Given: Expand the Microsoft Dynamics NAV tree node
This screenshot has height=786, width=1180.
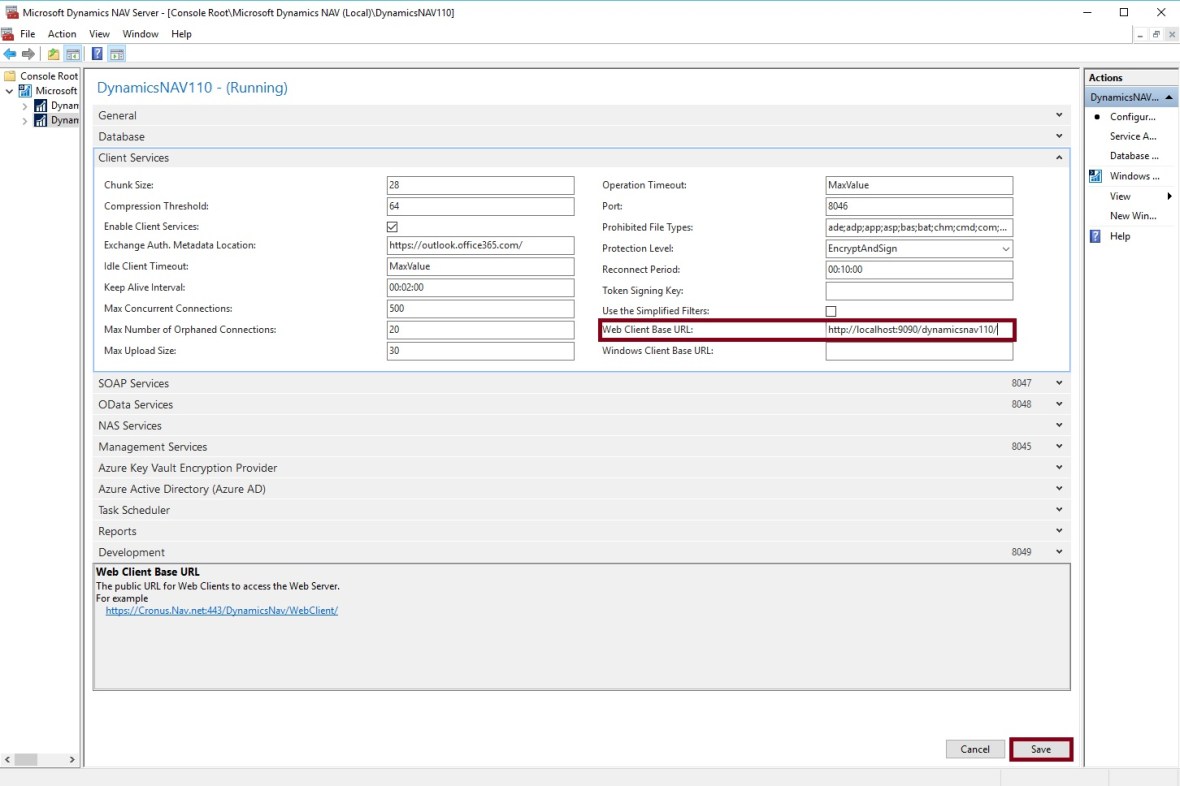Looking at the screenshot, I should tap(11, 91).
